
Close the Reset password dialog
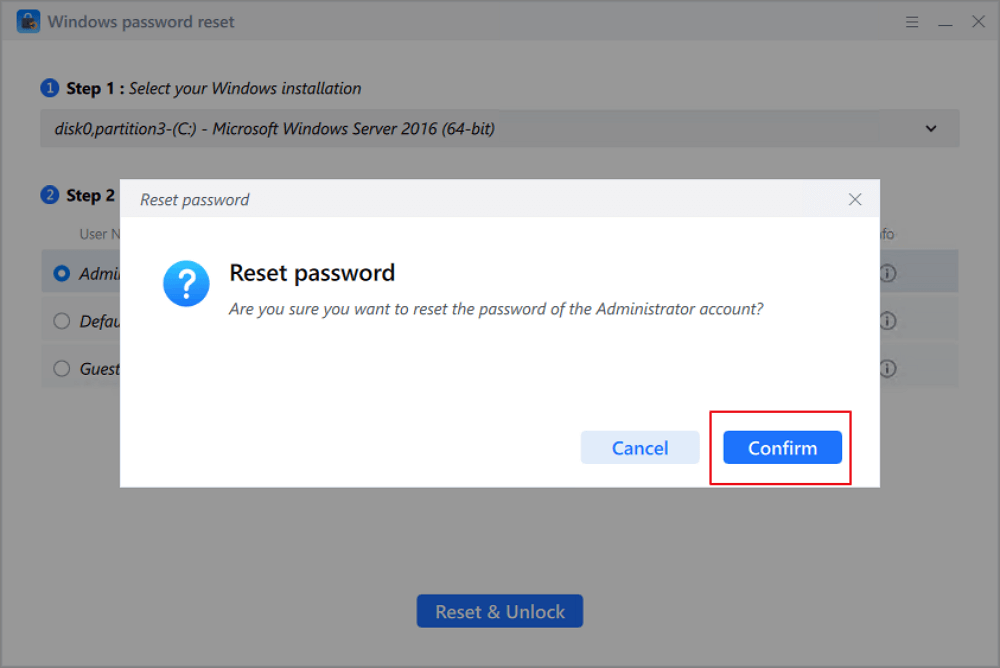(855, 199)
